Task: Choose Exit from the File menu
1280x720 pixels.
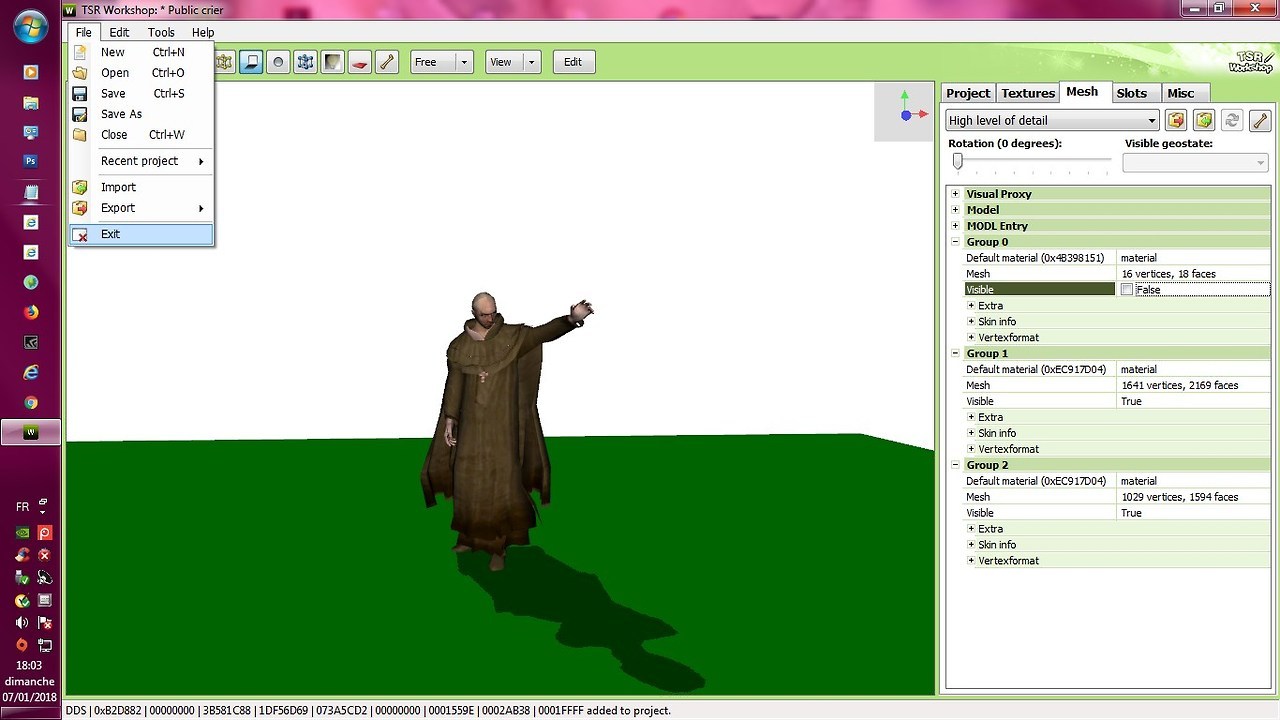Action: pos(110,234)
